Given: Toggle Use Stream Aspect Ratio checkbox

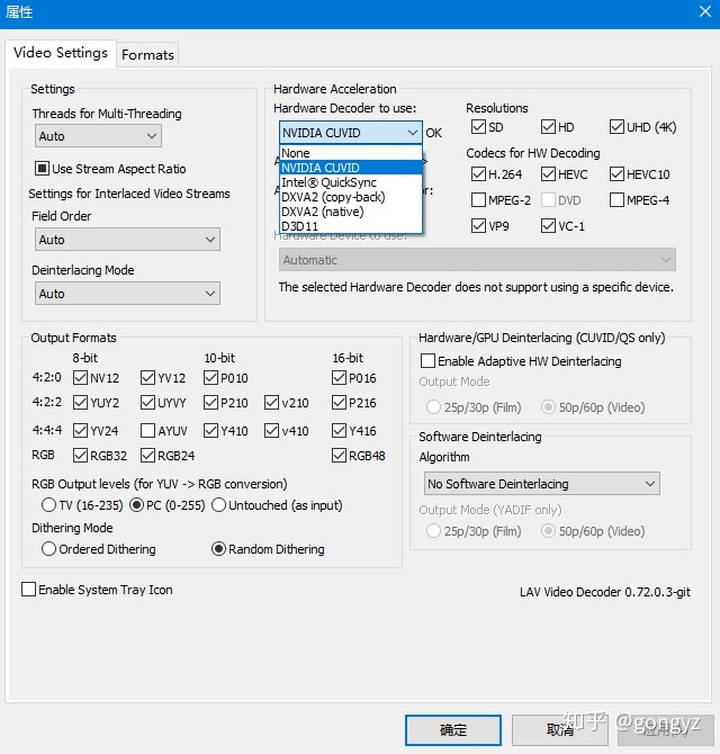Looking at the screenshot, I should click(42, 169).
